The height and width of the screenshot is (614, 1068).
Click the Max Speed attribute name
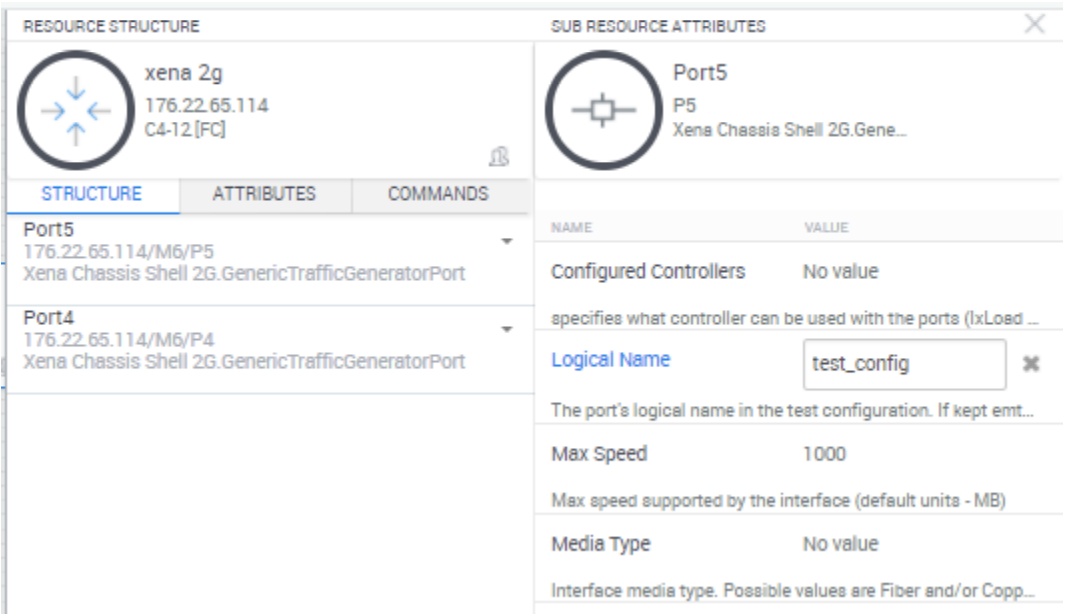click(599, 453)
